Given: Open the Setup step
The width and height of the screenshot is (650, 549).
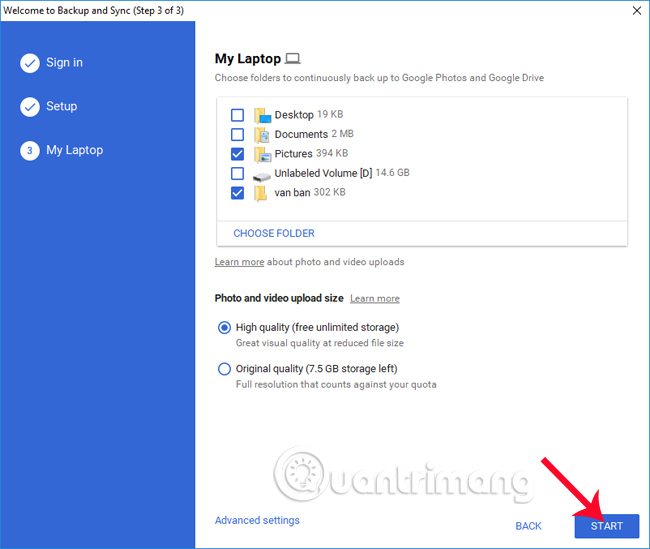Looking at the screenshot, I should [x=61, y=107].
